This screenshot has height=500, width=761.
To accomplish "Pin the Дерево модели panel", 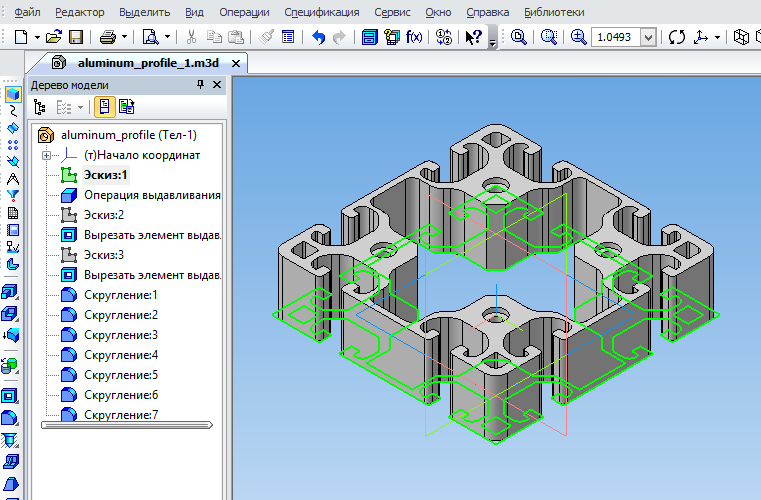I will (x=200, y=85).
